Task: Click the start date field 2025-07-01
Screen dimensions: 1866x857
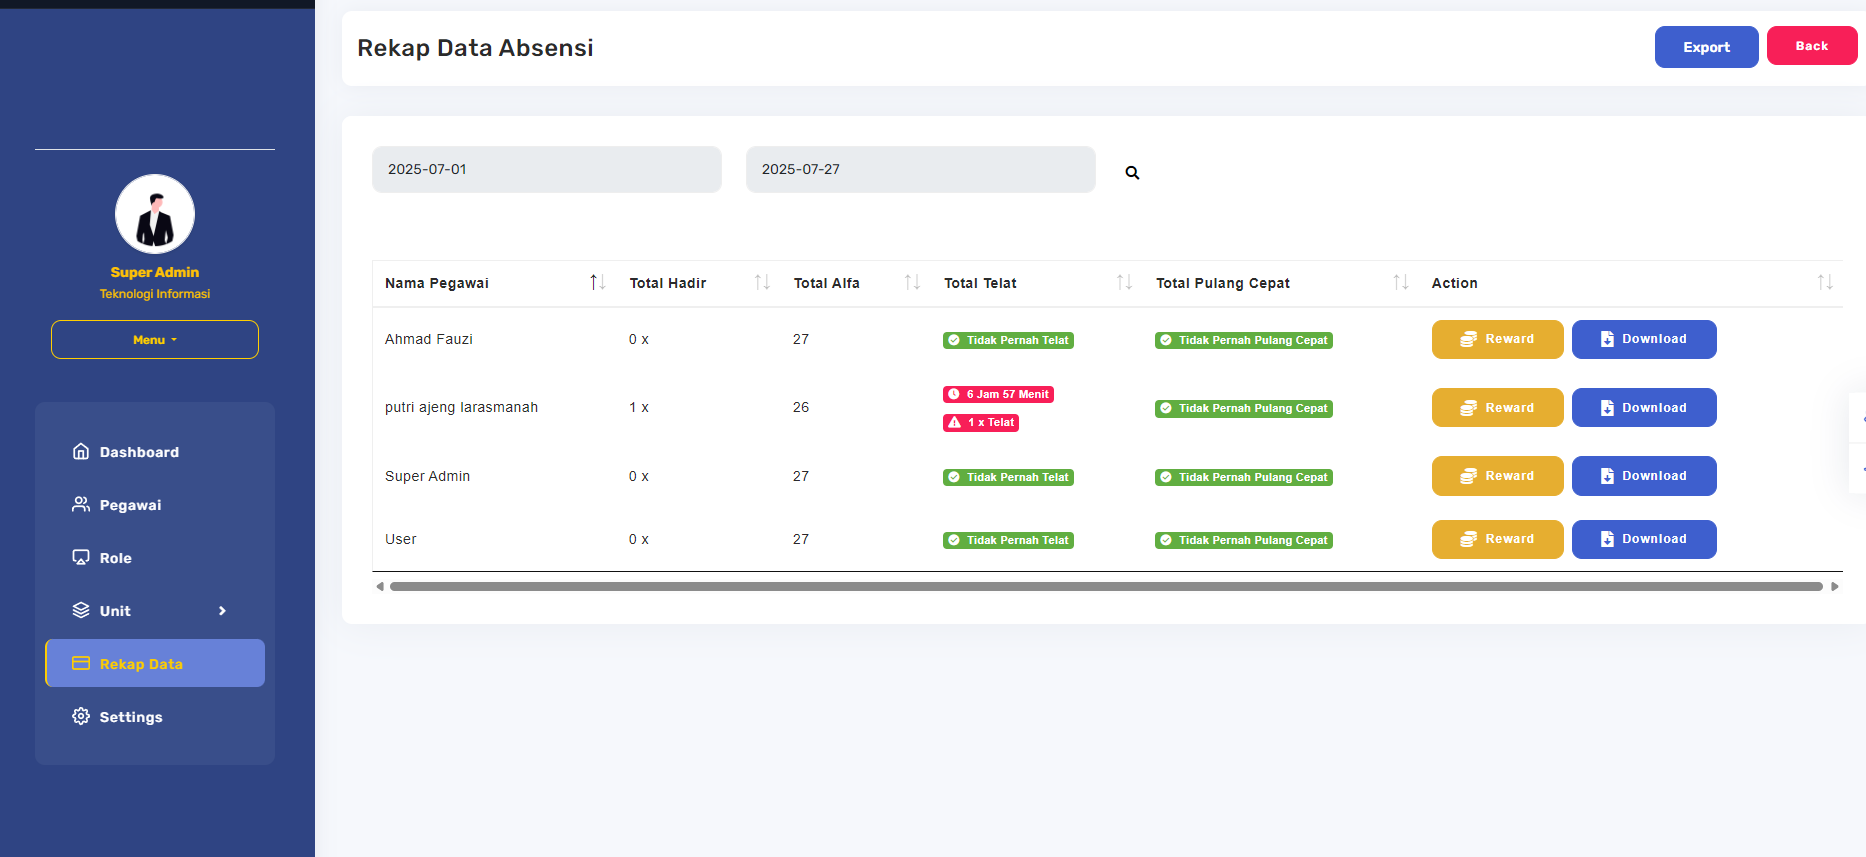Action: pyautogui.click(x=546, y=170)
